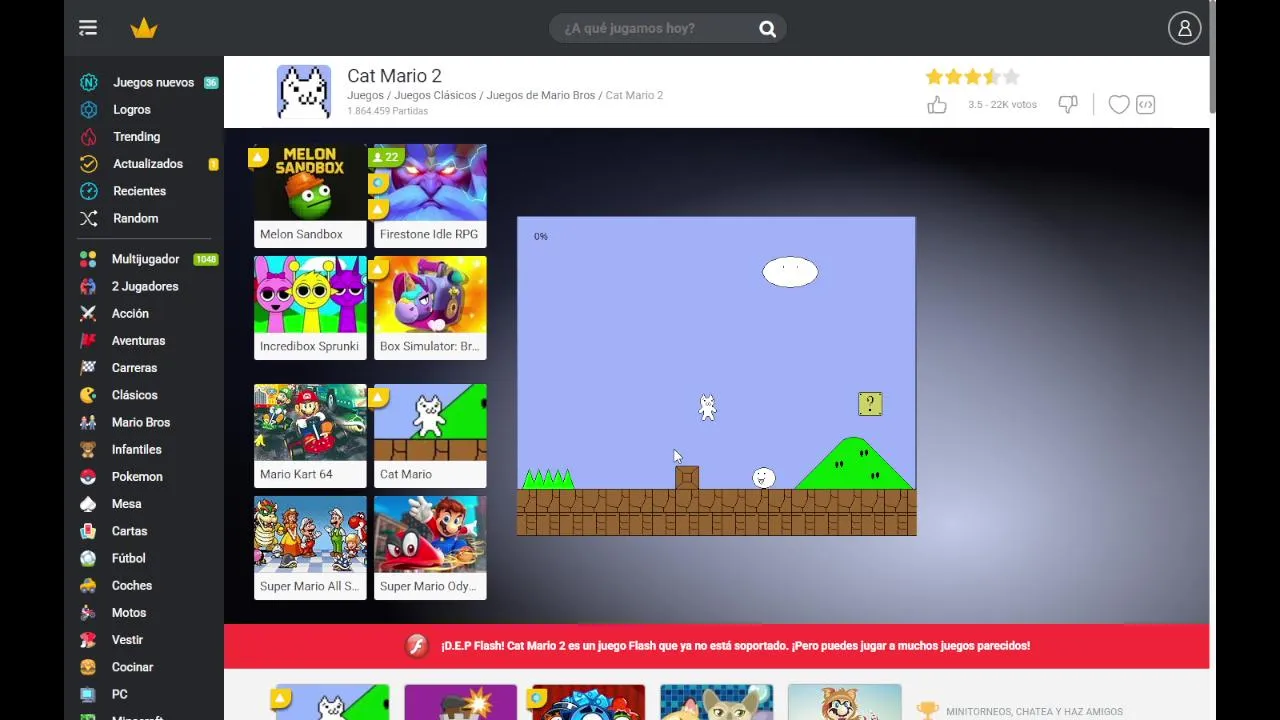Image resolution: width=1280 pixels, height=720 pixels.
Task: Click the Carreras checkered flag icon
Action: tap(89, 368)
